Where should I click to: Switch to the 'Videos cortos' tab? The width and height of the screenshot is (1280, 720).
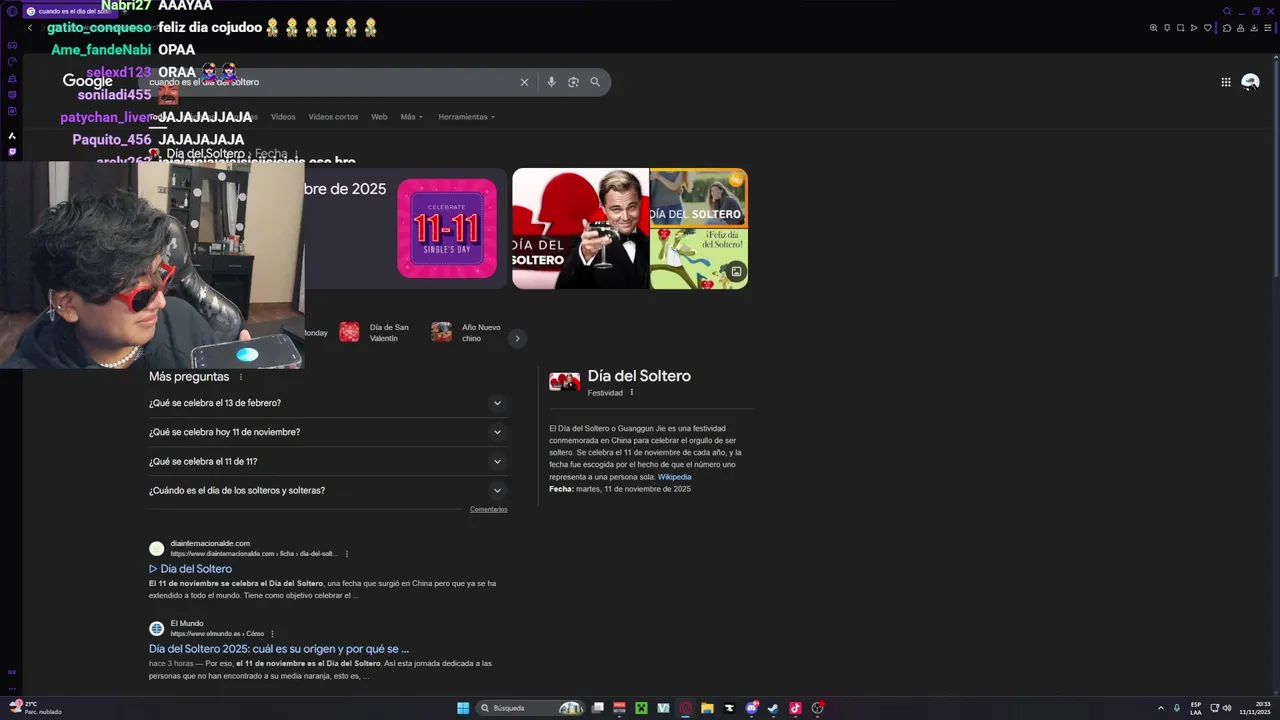(333, 117)
